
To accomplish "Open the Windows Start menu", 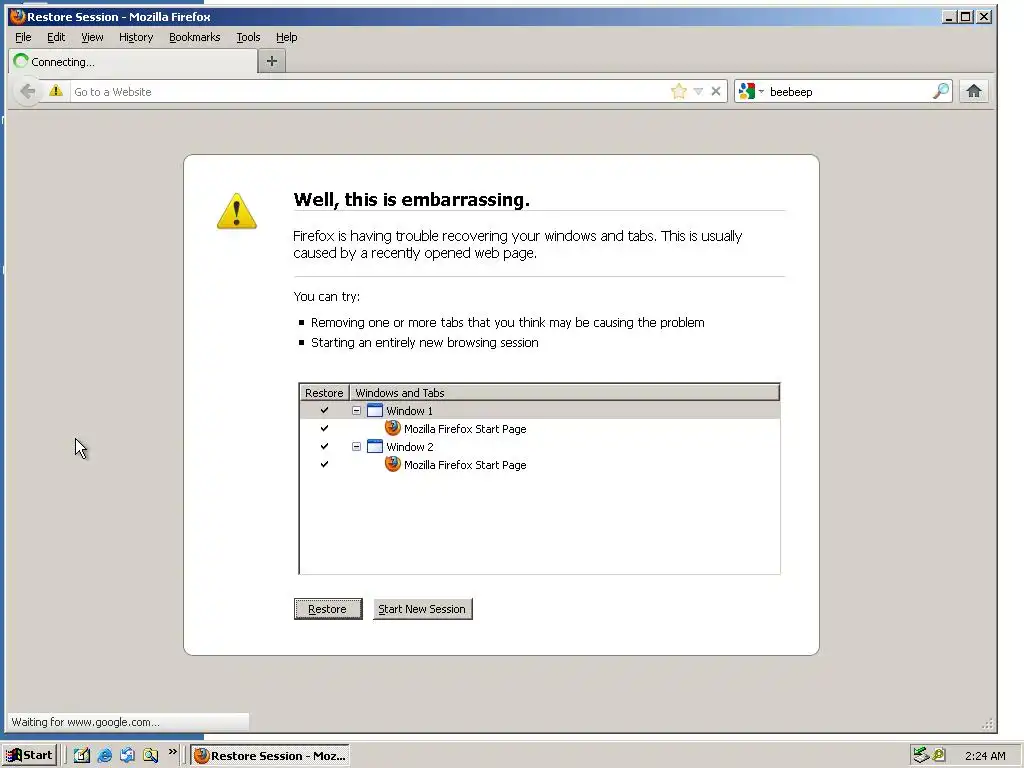I will [29, 755].
